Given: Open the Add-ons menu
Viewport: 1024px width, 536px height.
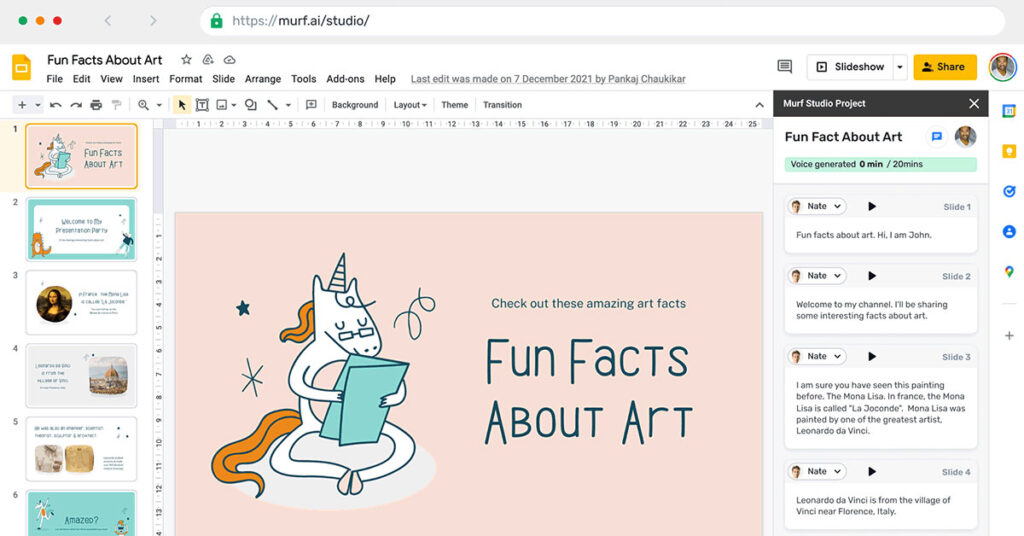Looking at the screenshot, I should point(345,79).
